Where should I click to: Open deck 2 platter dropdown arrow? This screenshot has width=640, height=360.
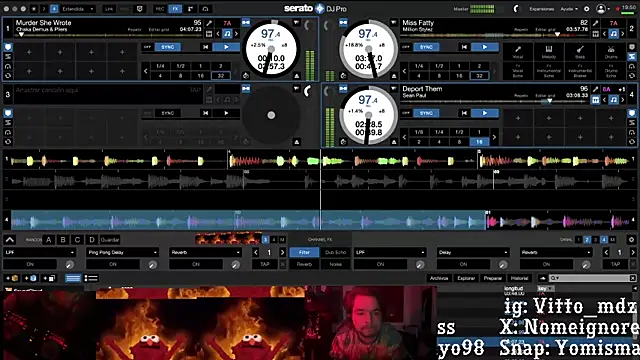pos(393,22)
